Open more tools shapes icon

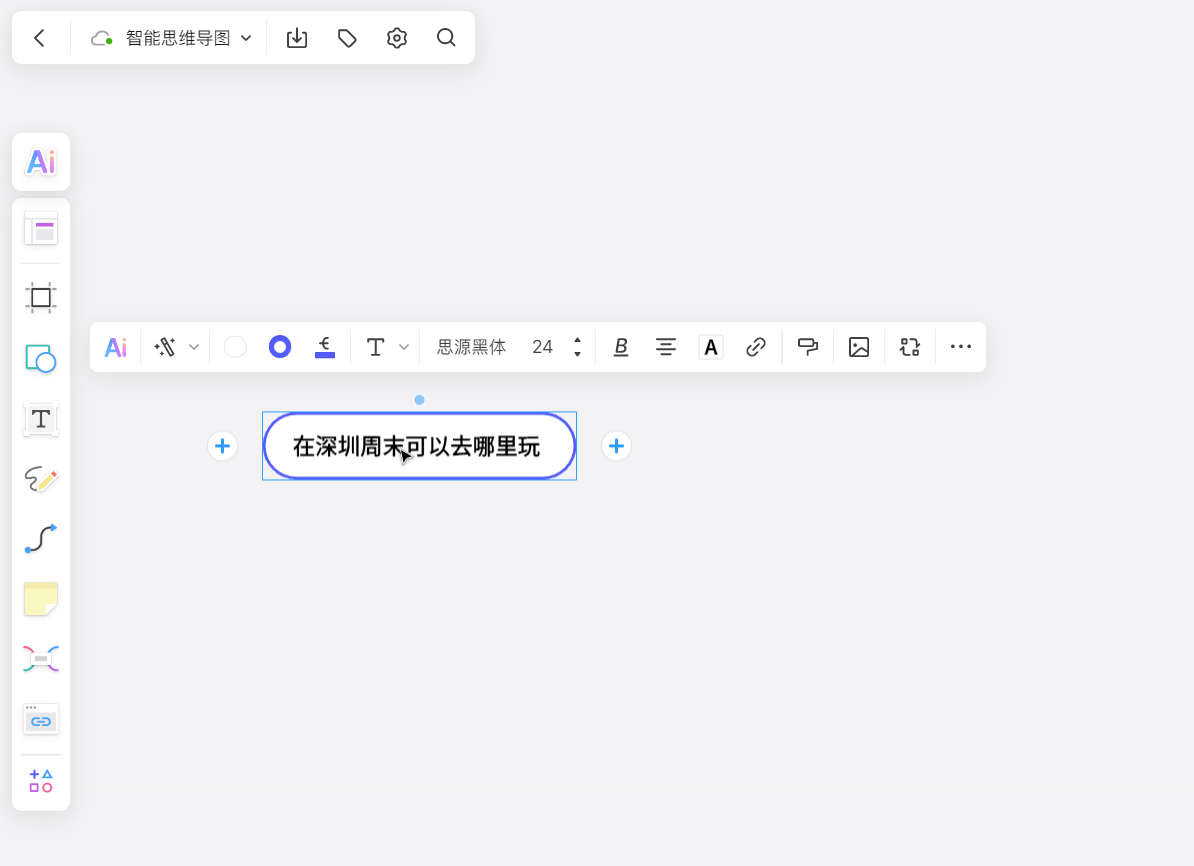click(x=41, y=781)
